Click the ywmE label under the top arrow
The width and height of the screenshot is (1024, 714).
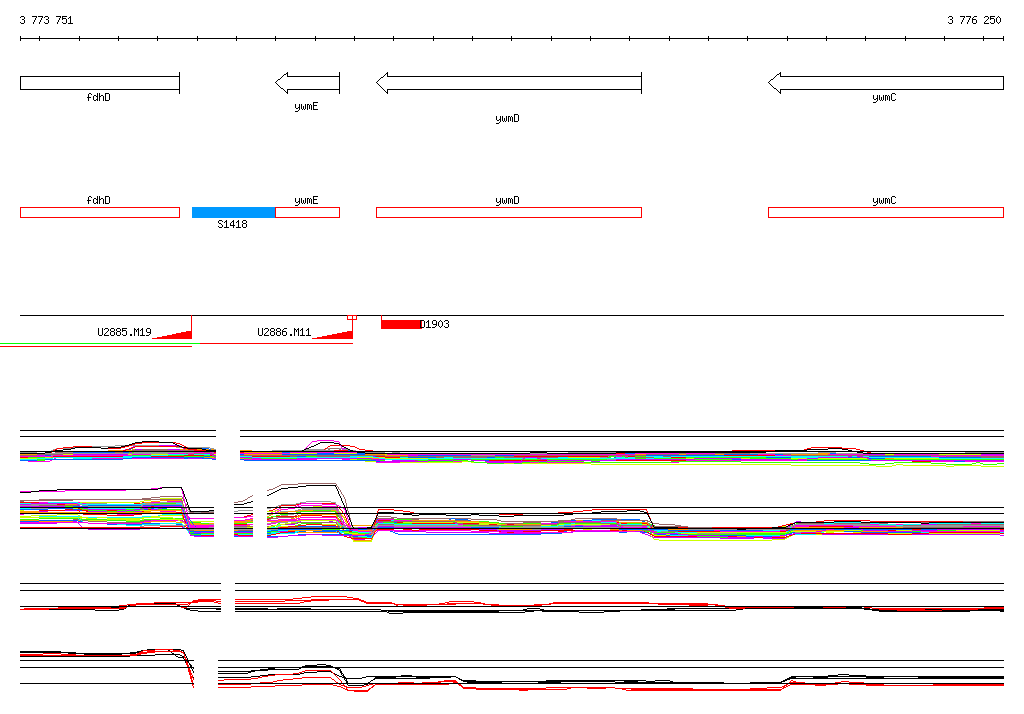pos(306,106)
